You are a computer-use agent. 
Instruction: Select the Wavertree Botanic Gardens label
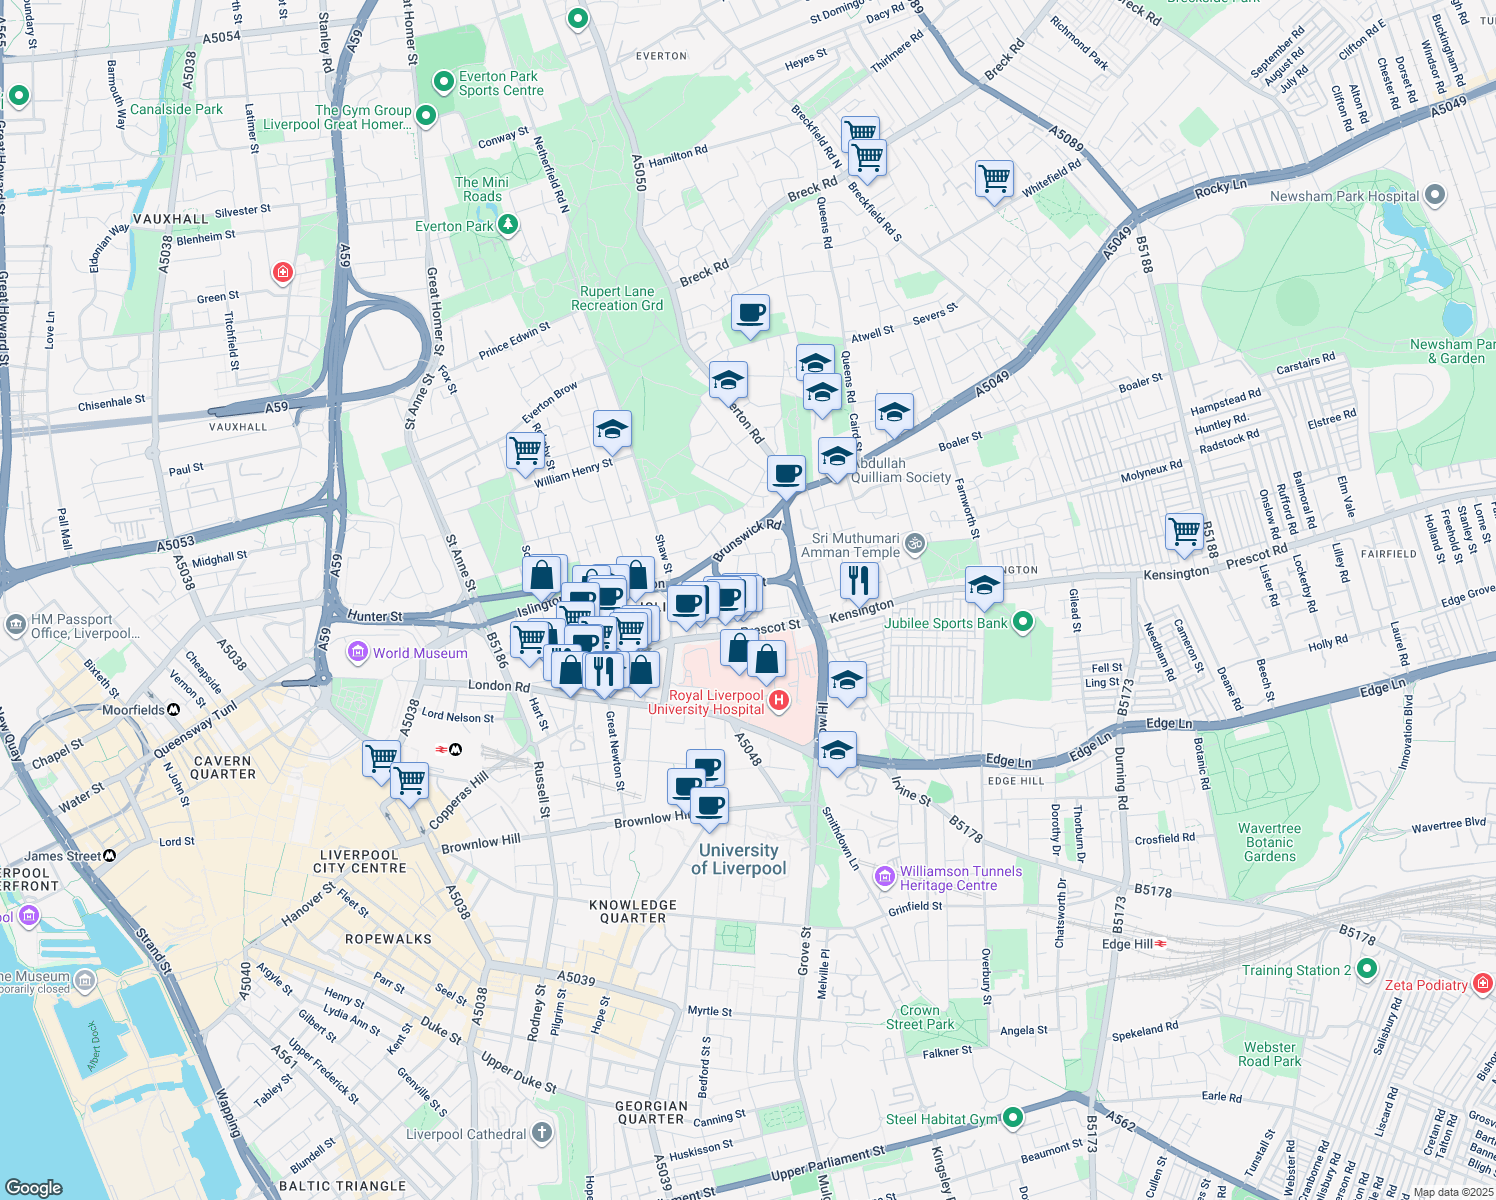coord(1270,842)
